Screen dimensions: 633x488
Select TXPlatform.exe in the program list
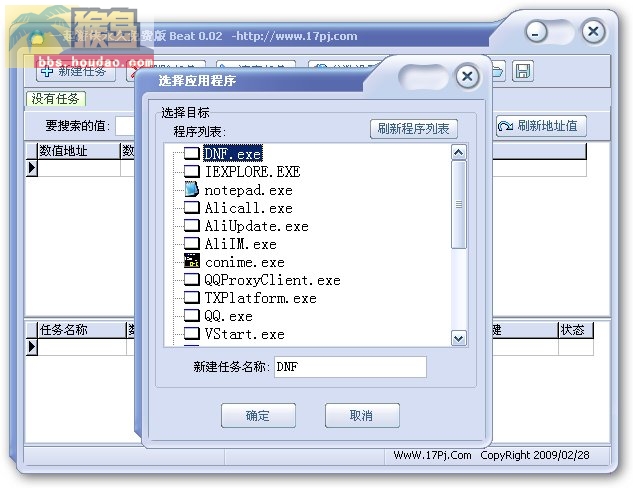(x=260, y=298)
